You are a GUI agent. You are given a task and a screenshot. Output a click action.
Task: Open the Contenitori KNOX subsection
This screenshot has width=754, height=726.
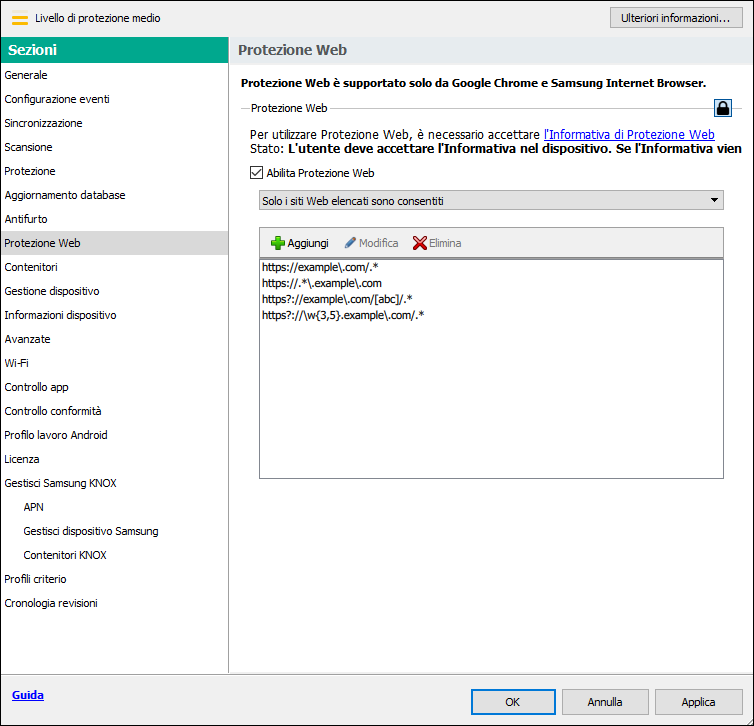[65, 555]
